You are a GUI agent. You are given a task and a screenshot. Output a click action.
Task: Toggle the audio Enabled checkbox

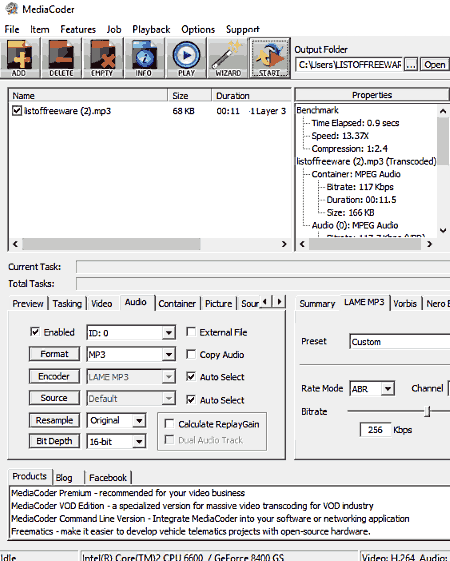35,332
